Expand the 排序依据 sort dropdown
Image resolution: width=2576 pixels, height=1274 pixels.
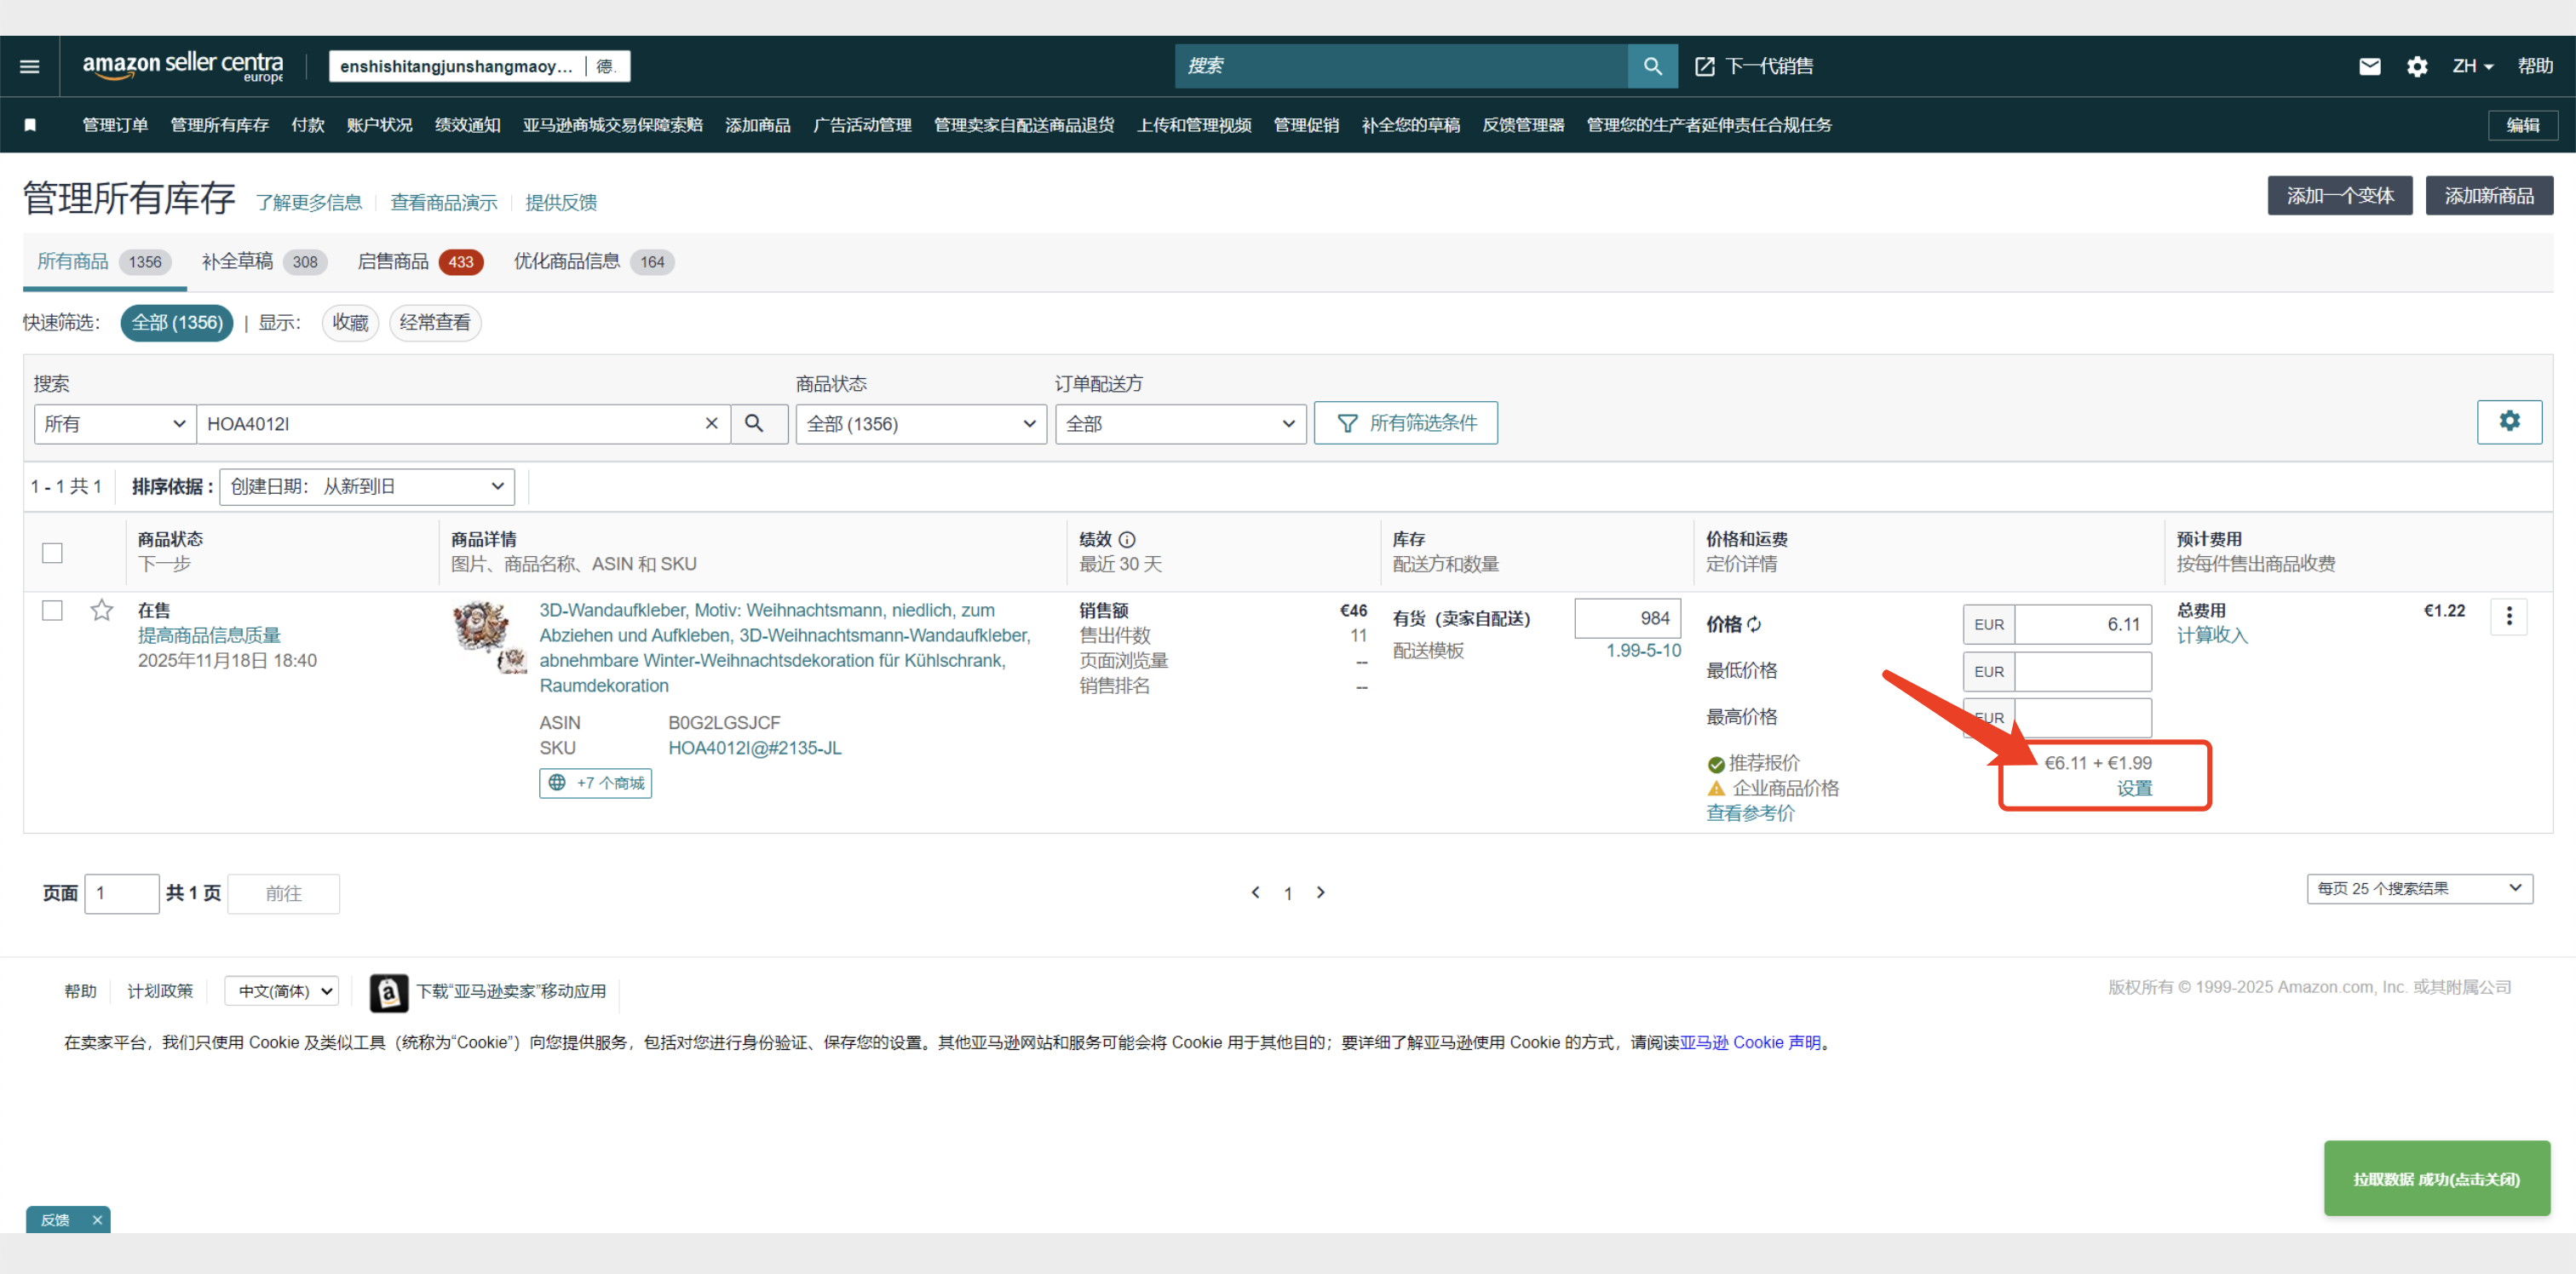tap(366, 487)
